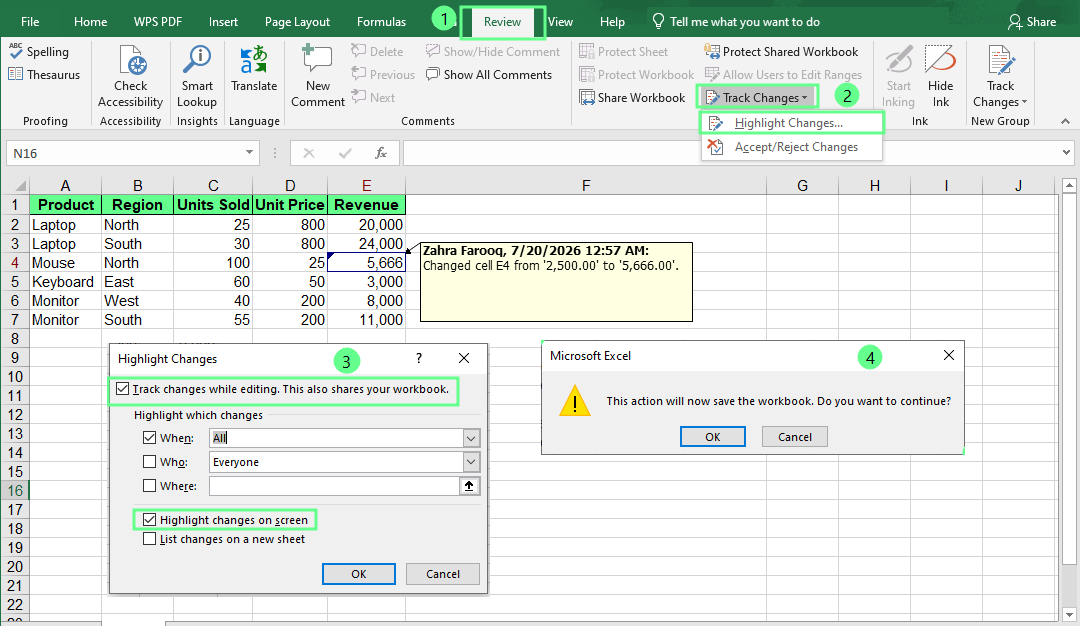Screen dimensions: 1080x626
Task: Click Hide Ink
Action: [x=940, y=76]
